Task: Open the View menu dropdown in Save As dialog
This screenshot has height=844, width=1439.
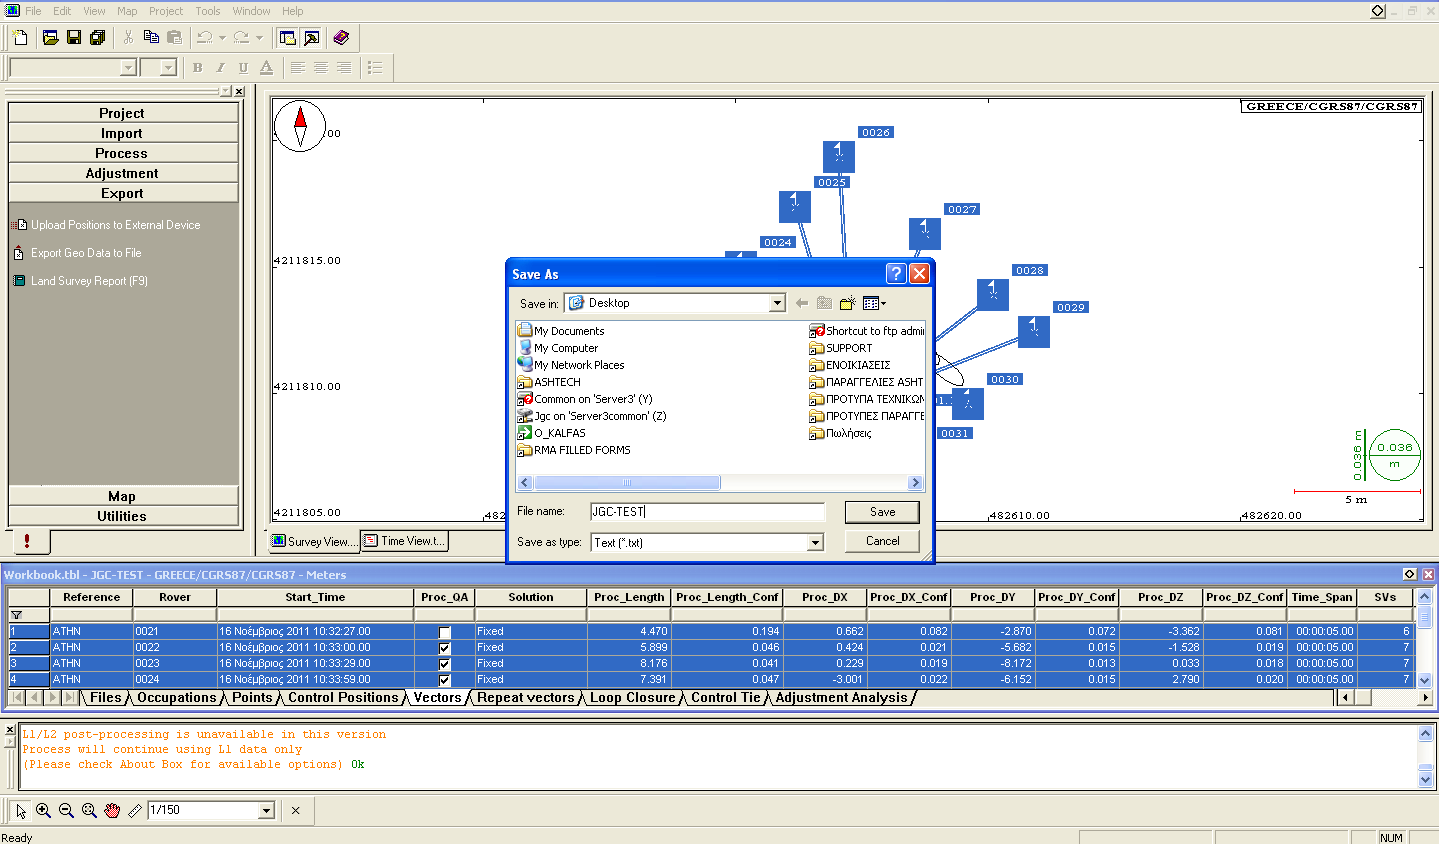Action: pos(875,303)
